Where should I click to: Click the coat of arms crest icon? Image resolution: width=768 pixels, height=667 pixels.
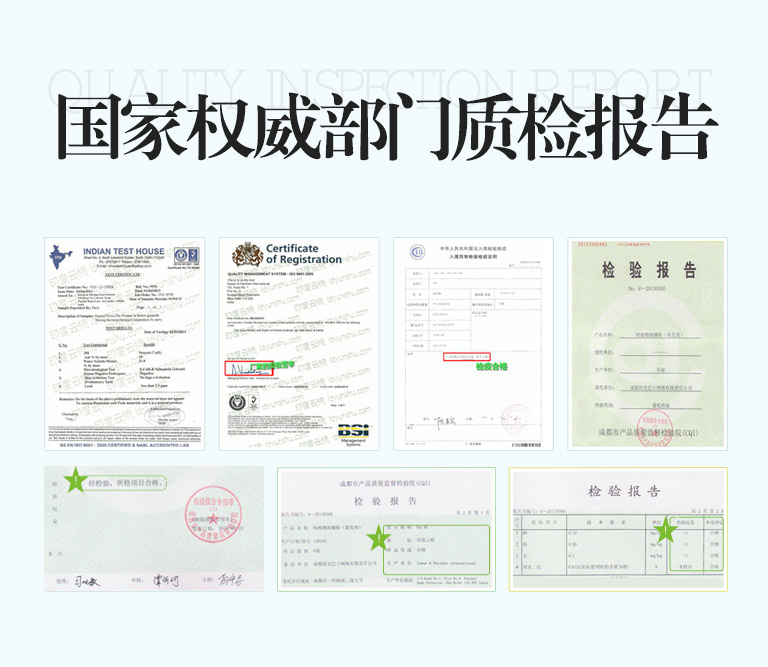click(x=247, y=254)
